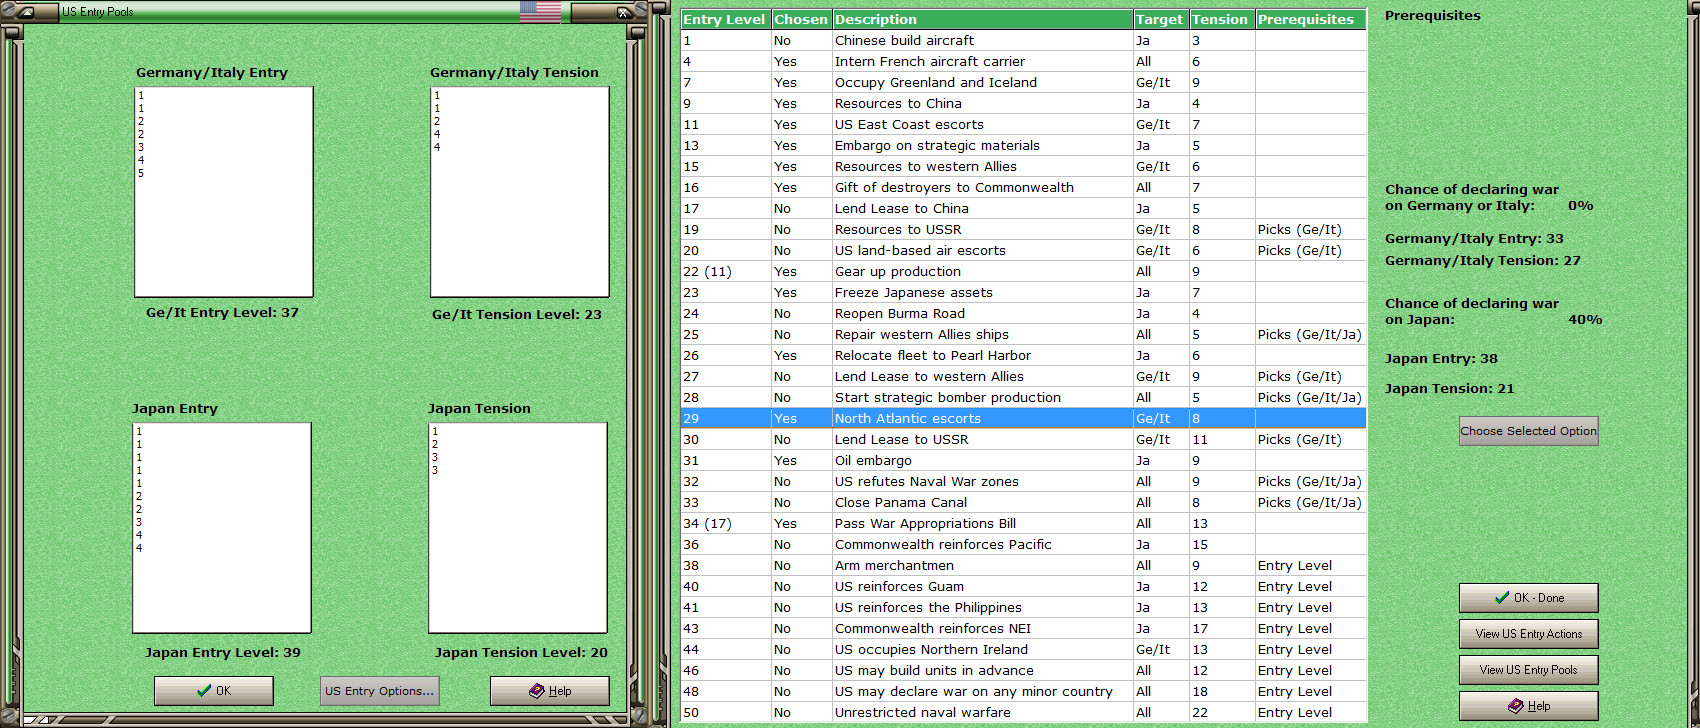Select the Resources to China row

(1023, 103)
